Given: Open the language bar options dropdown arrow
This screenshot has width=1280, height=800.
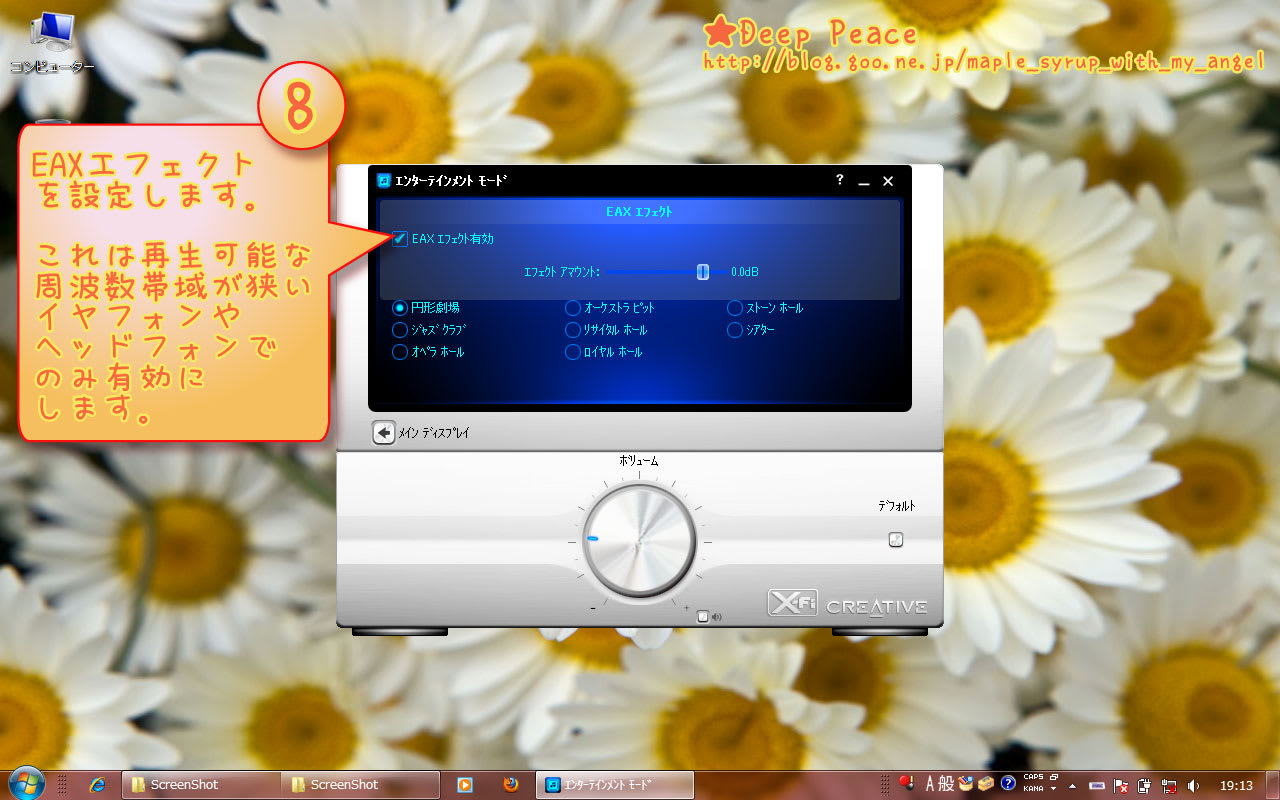Looking at the screenshot, I should 1054,788.
